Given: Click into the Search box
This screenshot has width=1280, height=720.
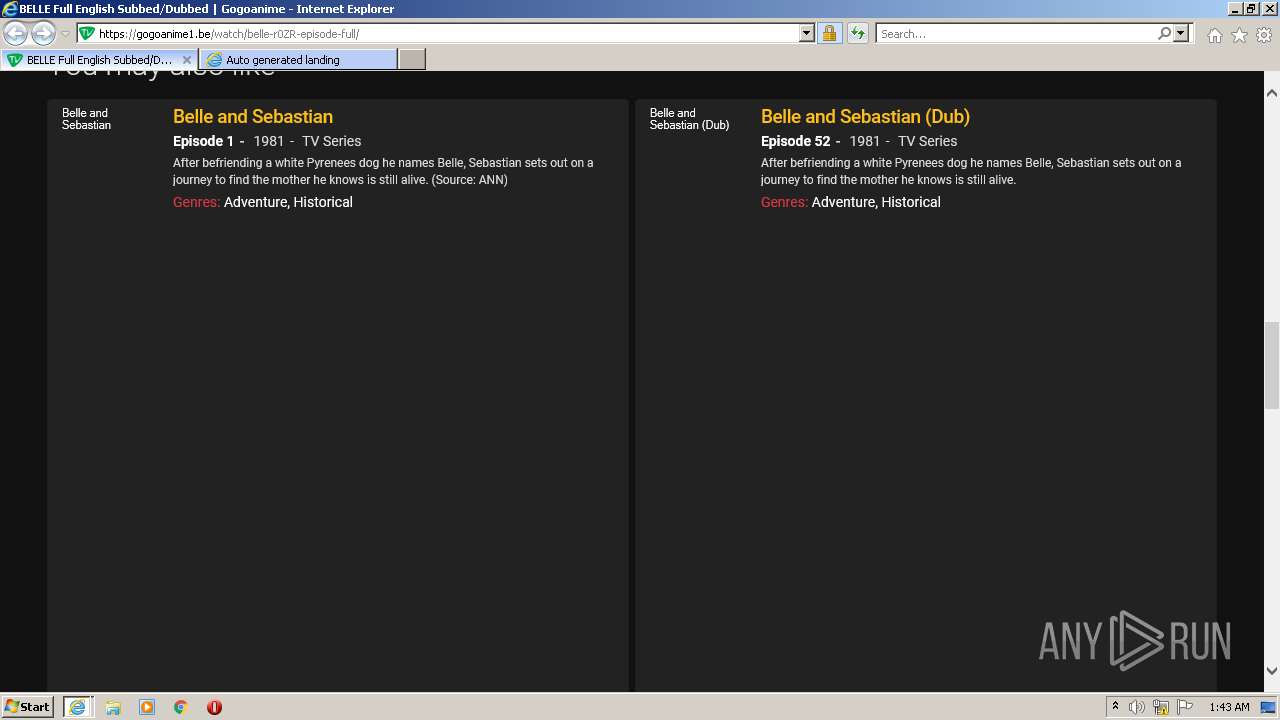Looking at the screenshot, I should point(1017,33).
